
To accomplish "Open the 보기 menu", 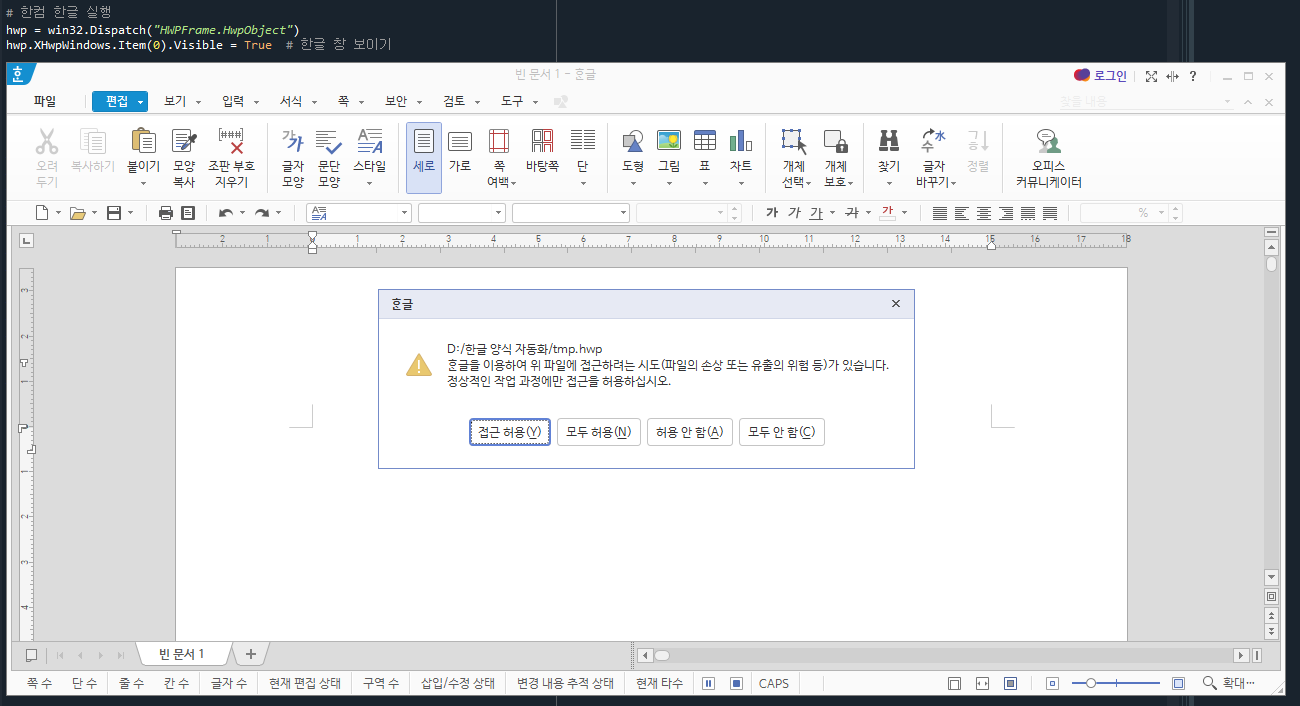I will tap(175, 101).
